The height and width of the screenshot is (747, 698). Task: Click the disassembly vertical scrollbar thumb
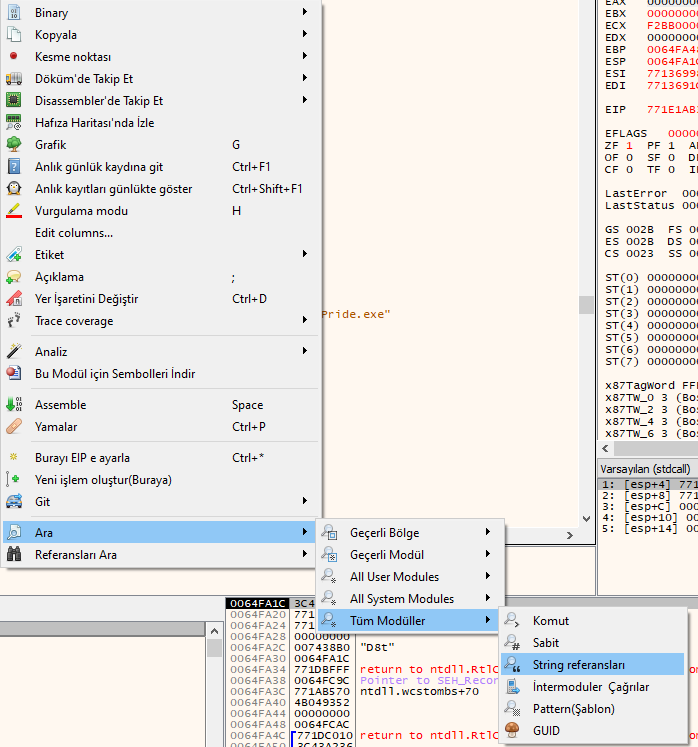(586, 305)
